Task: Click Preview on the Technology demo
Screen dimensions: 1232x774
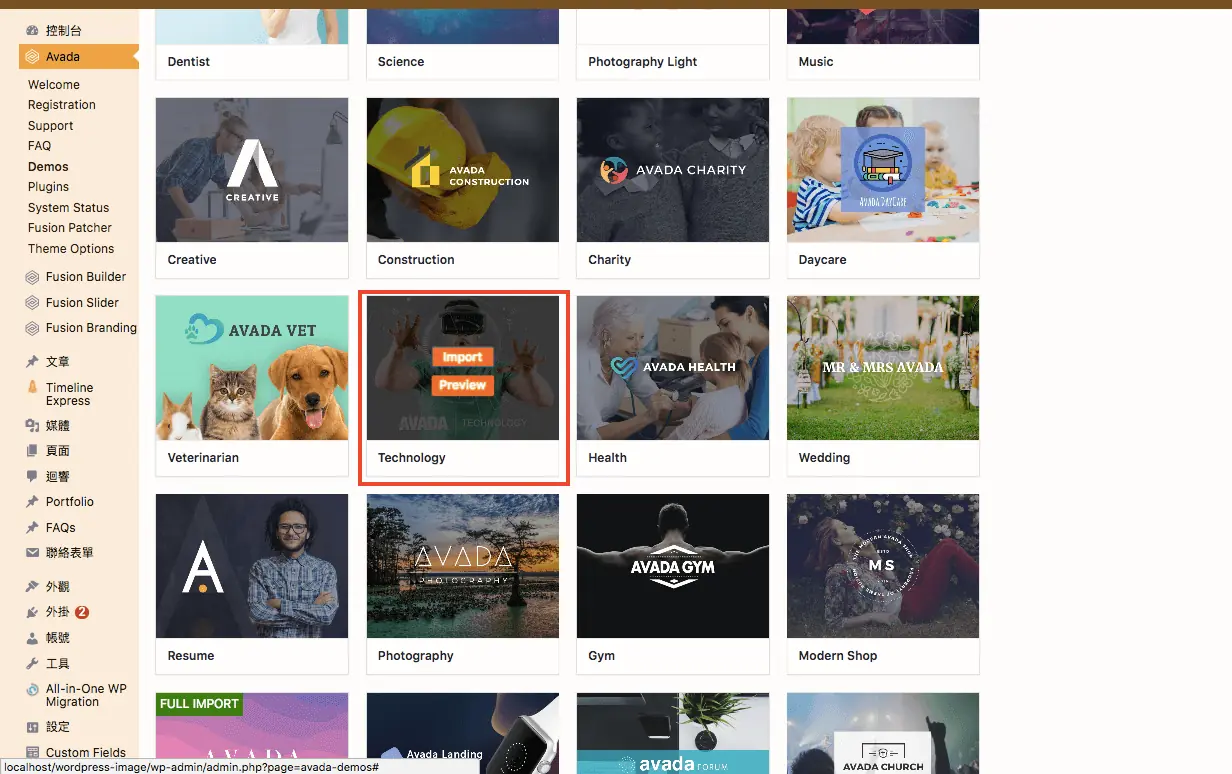Action: point(463,385)
